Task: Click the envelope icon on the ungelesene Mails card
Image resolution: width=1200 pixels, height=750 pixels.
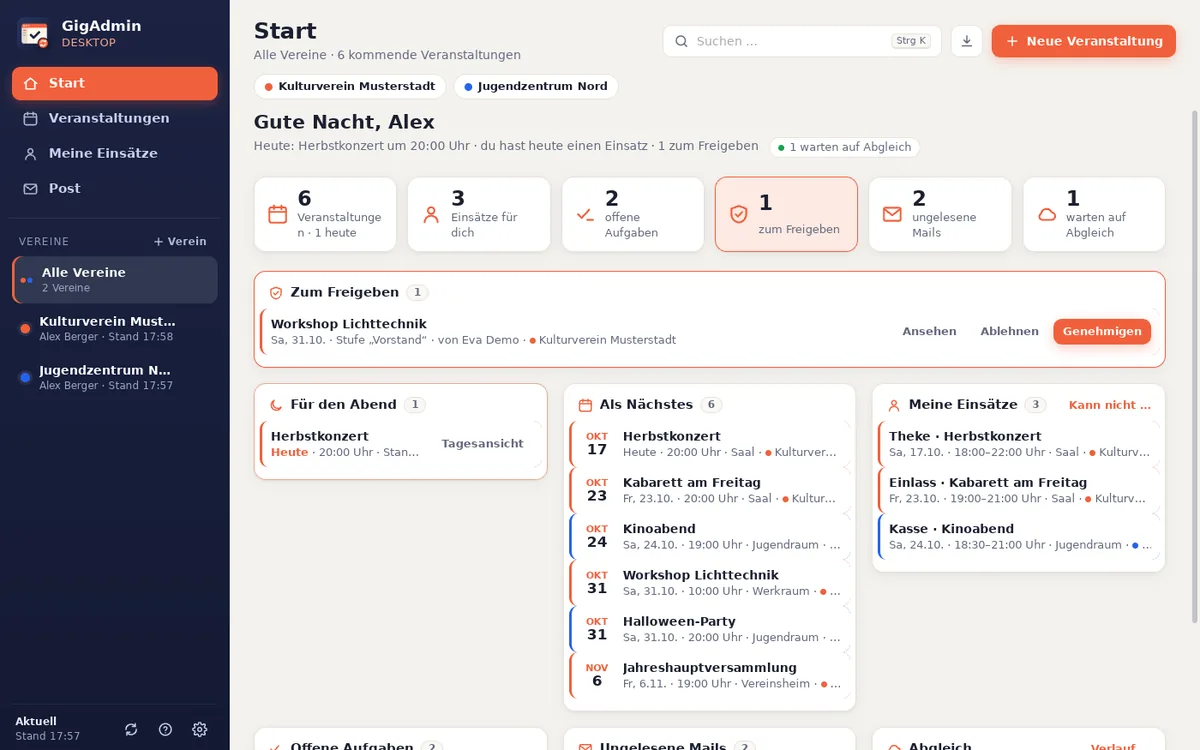Action: pyautogui.click(x=892, y=215)
